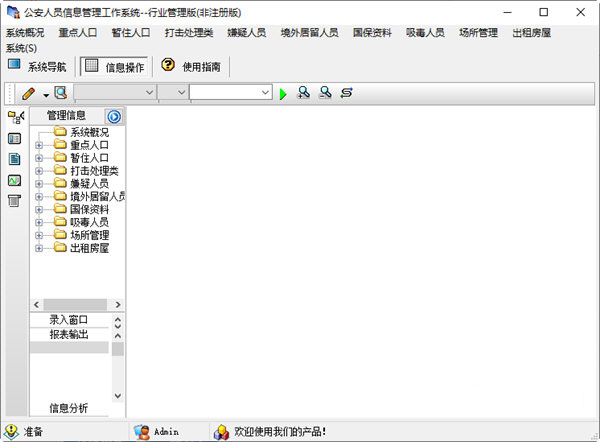Click the pencil edit icon in toolbar
The image size is (600, 442).
(x=28, y=93)
